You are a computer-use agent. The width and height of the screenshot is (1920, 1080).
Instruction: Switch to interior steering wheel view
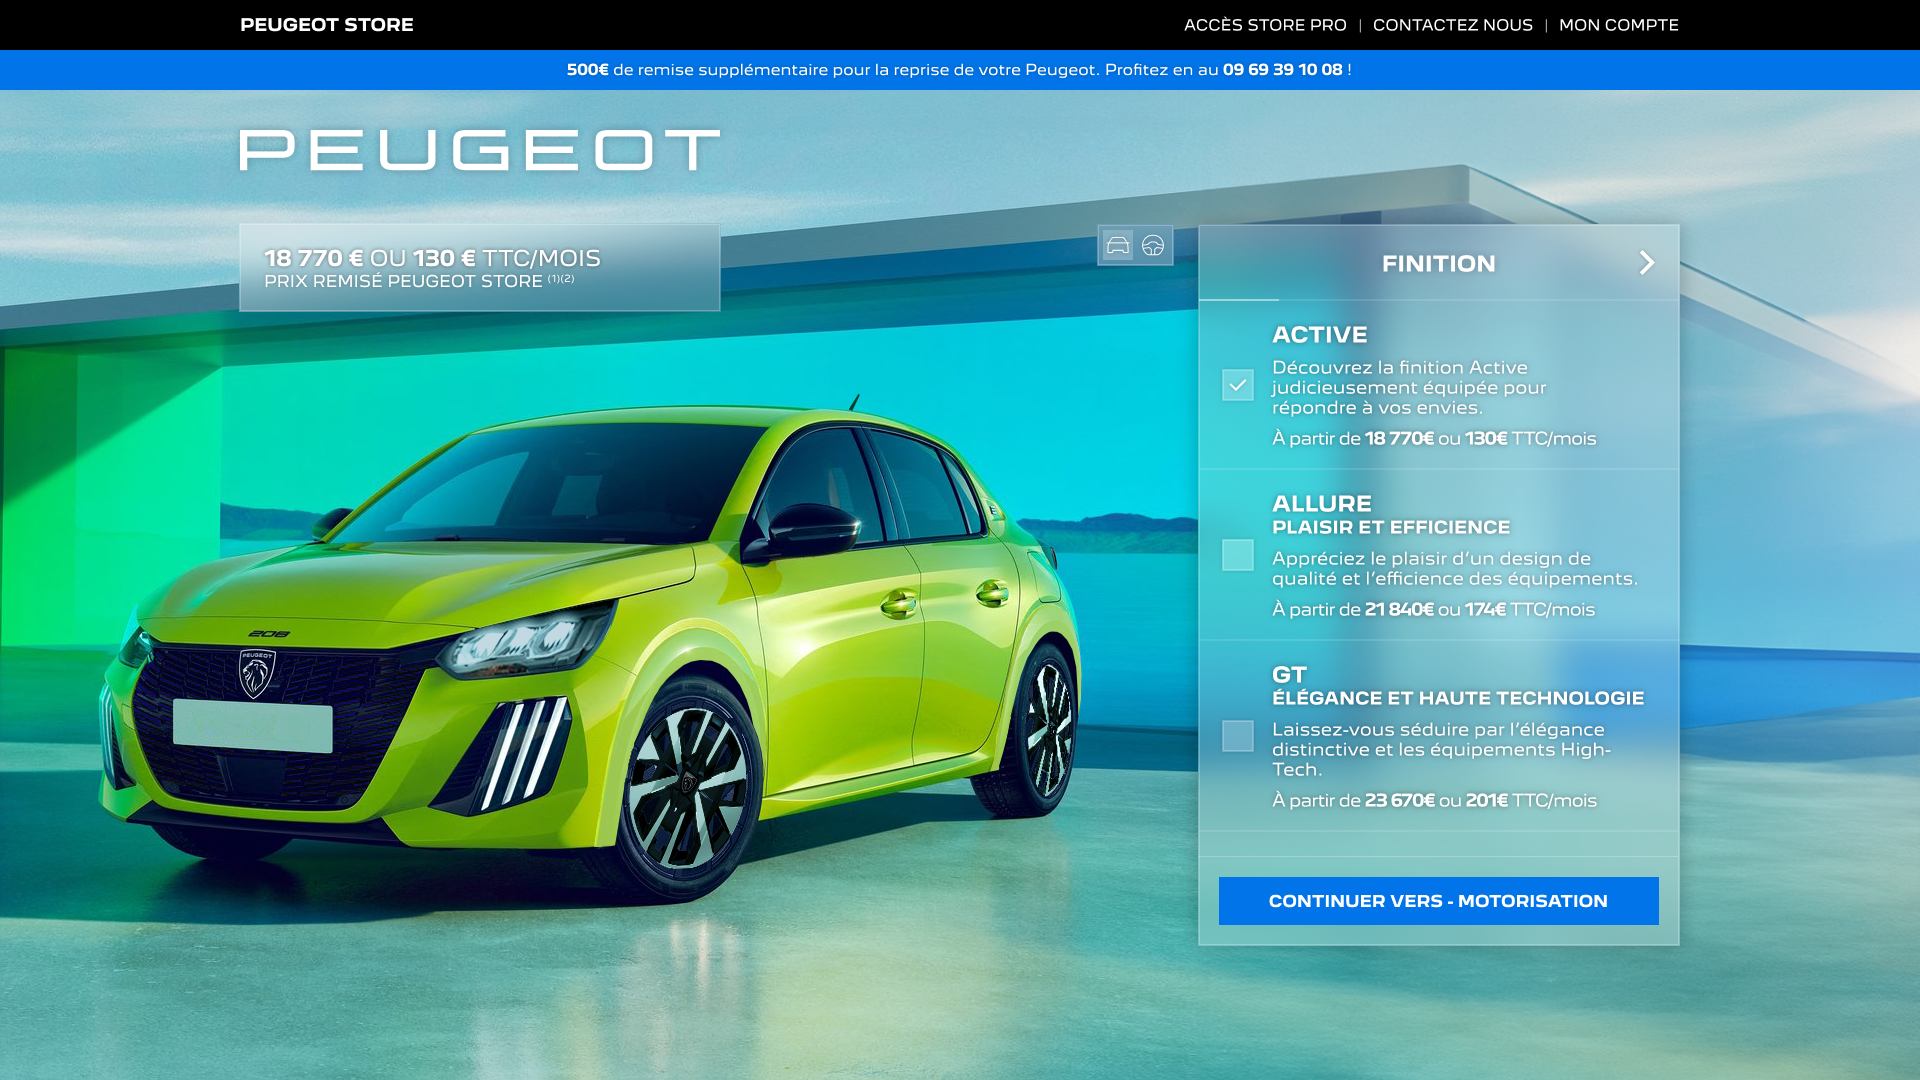[x=1153, y=246]
